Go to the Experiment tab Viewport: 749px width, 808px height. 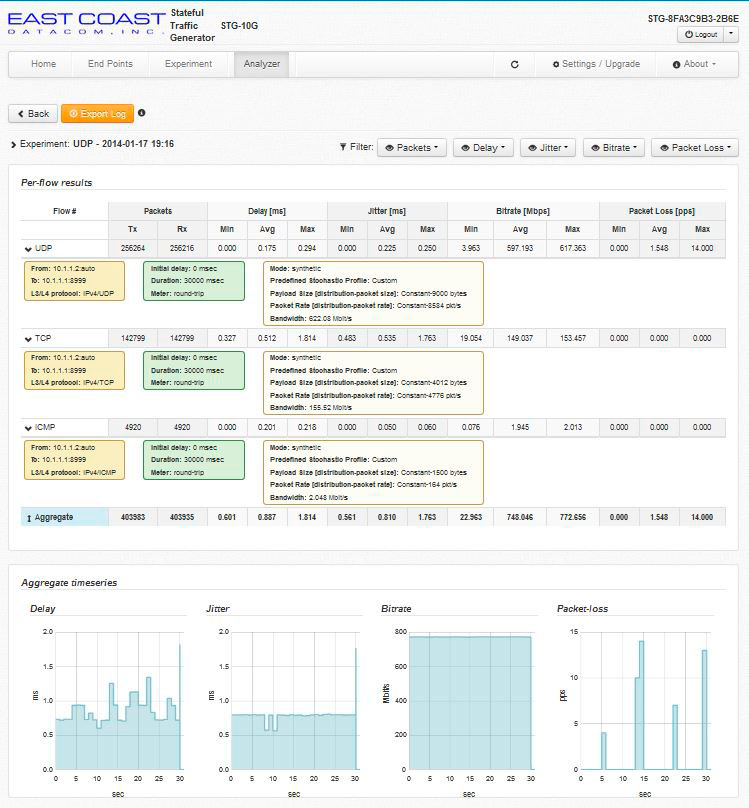point(188,64)
